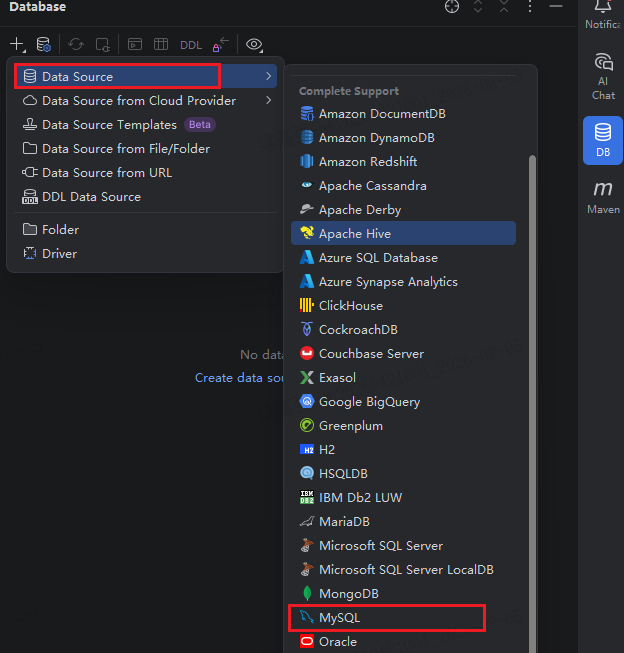Select Azure Synapse Analytics entry
The height and width of the screenshot is (653, 624).
403,282
